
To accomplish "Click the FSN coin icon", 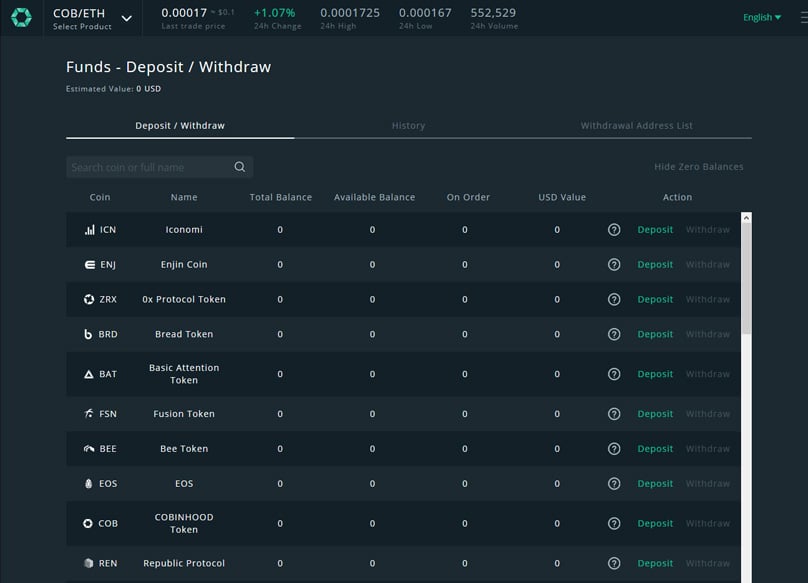I will pos(89,413).
